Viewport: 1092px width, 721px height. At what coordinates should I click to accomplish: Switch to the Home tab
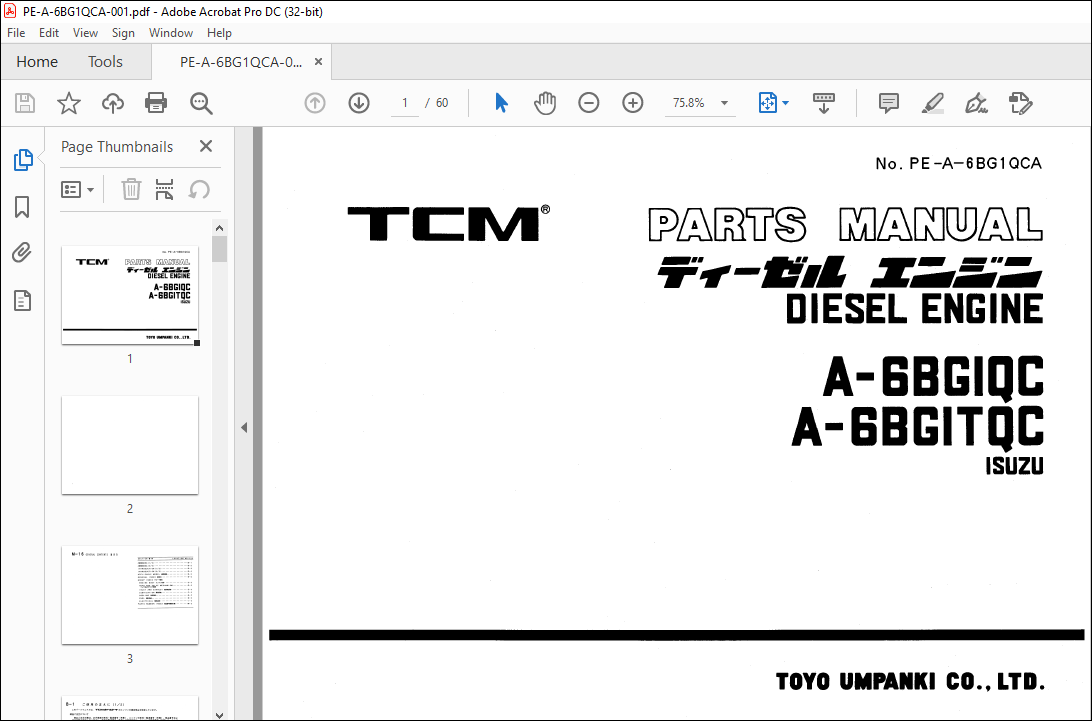(37, 61)
